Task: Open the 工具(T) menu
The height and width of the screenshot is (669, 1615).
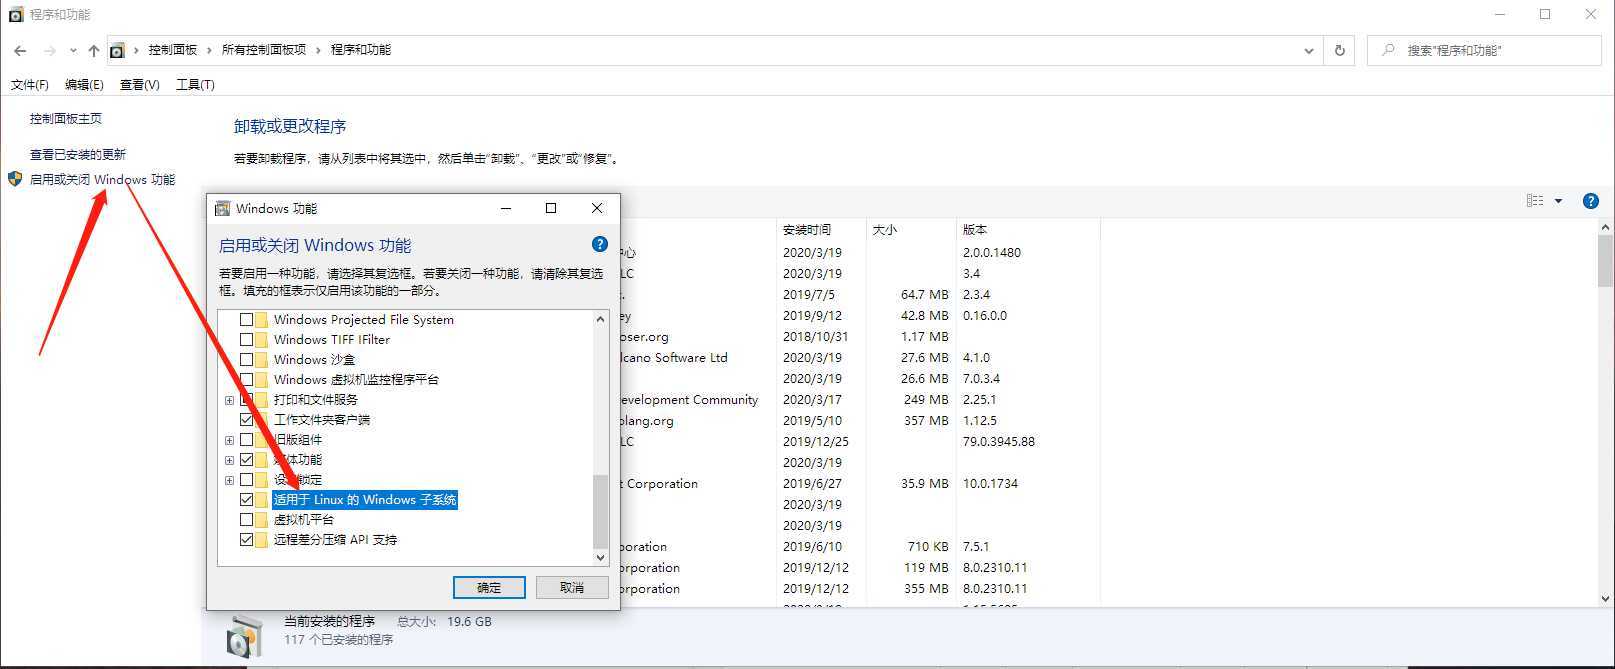Action: [x=195, y=85]
